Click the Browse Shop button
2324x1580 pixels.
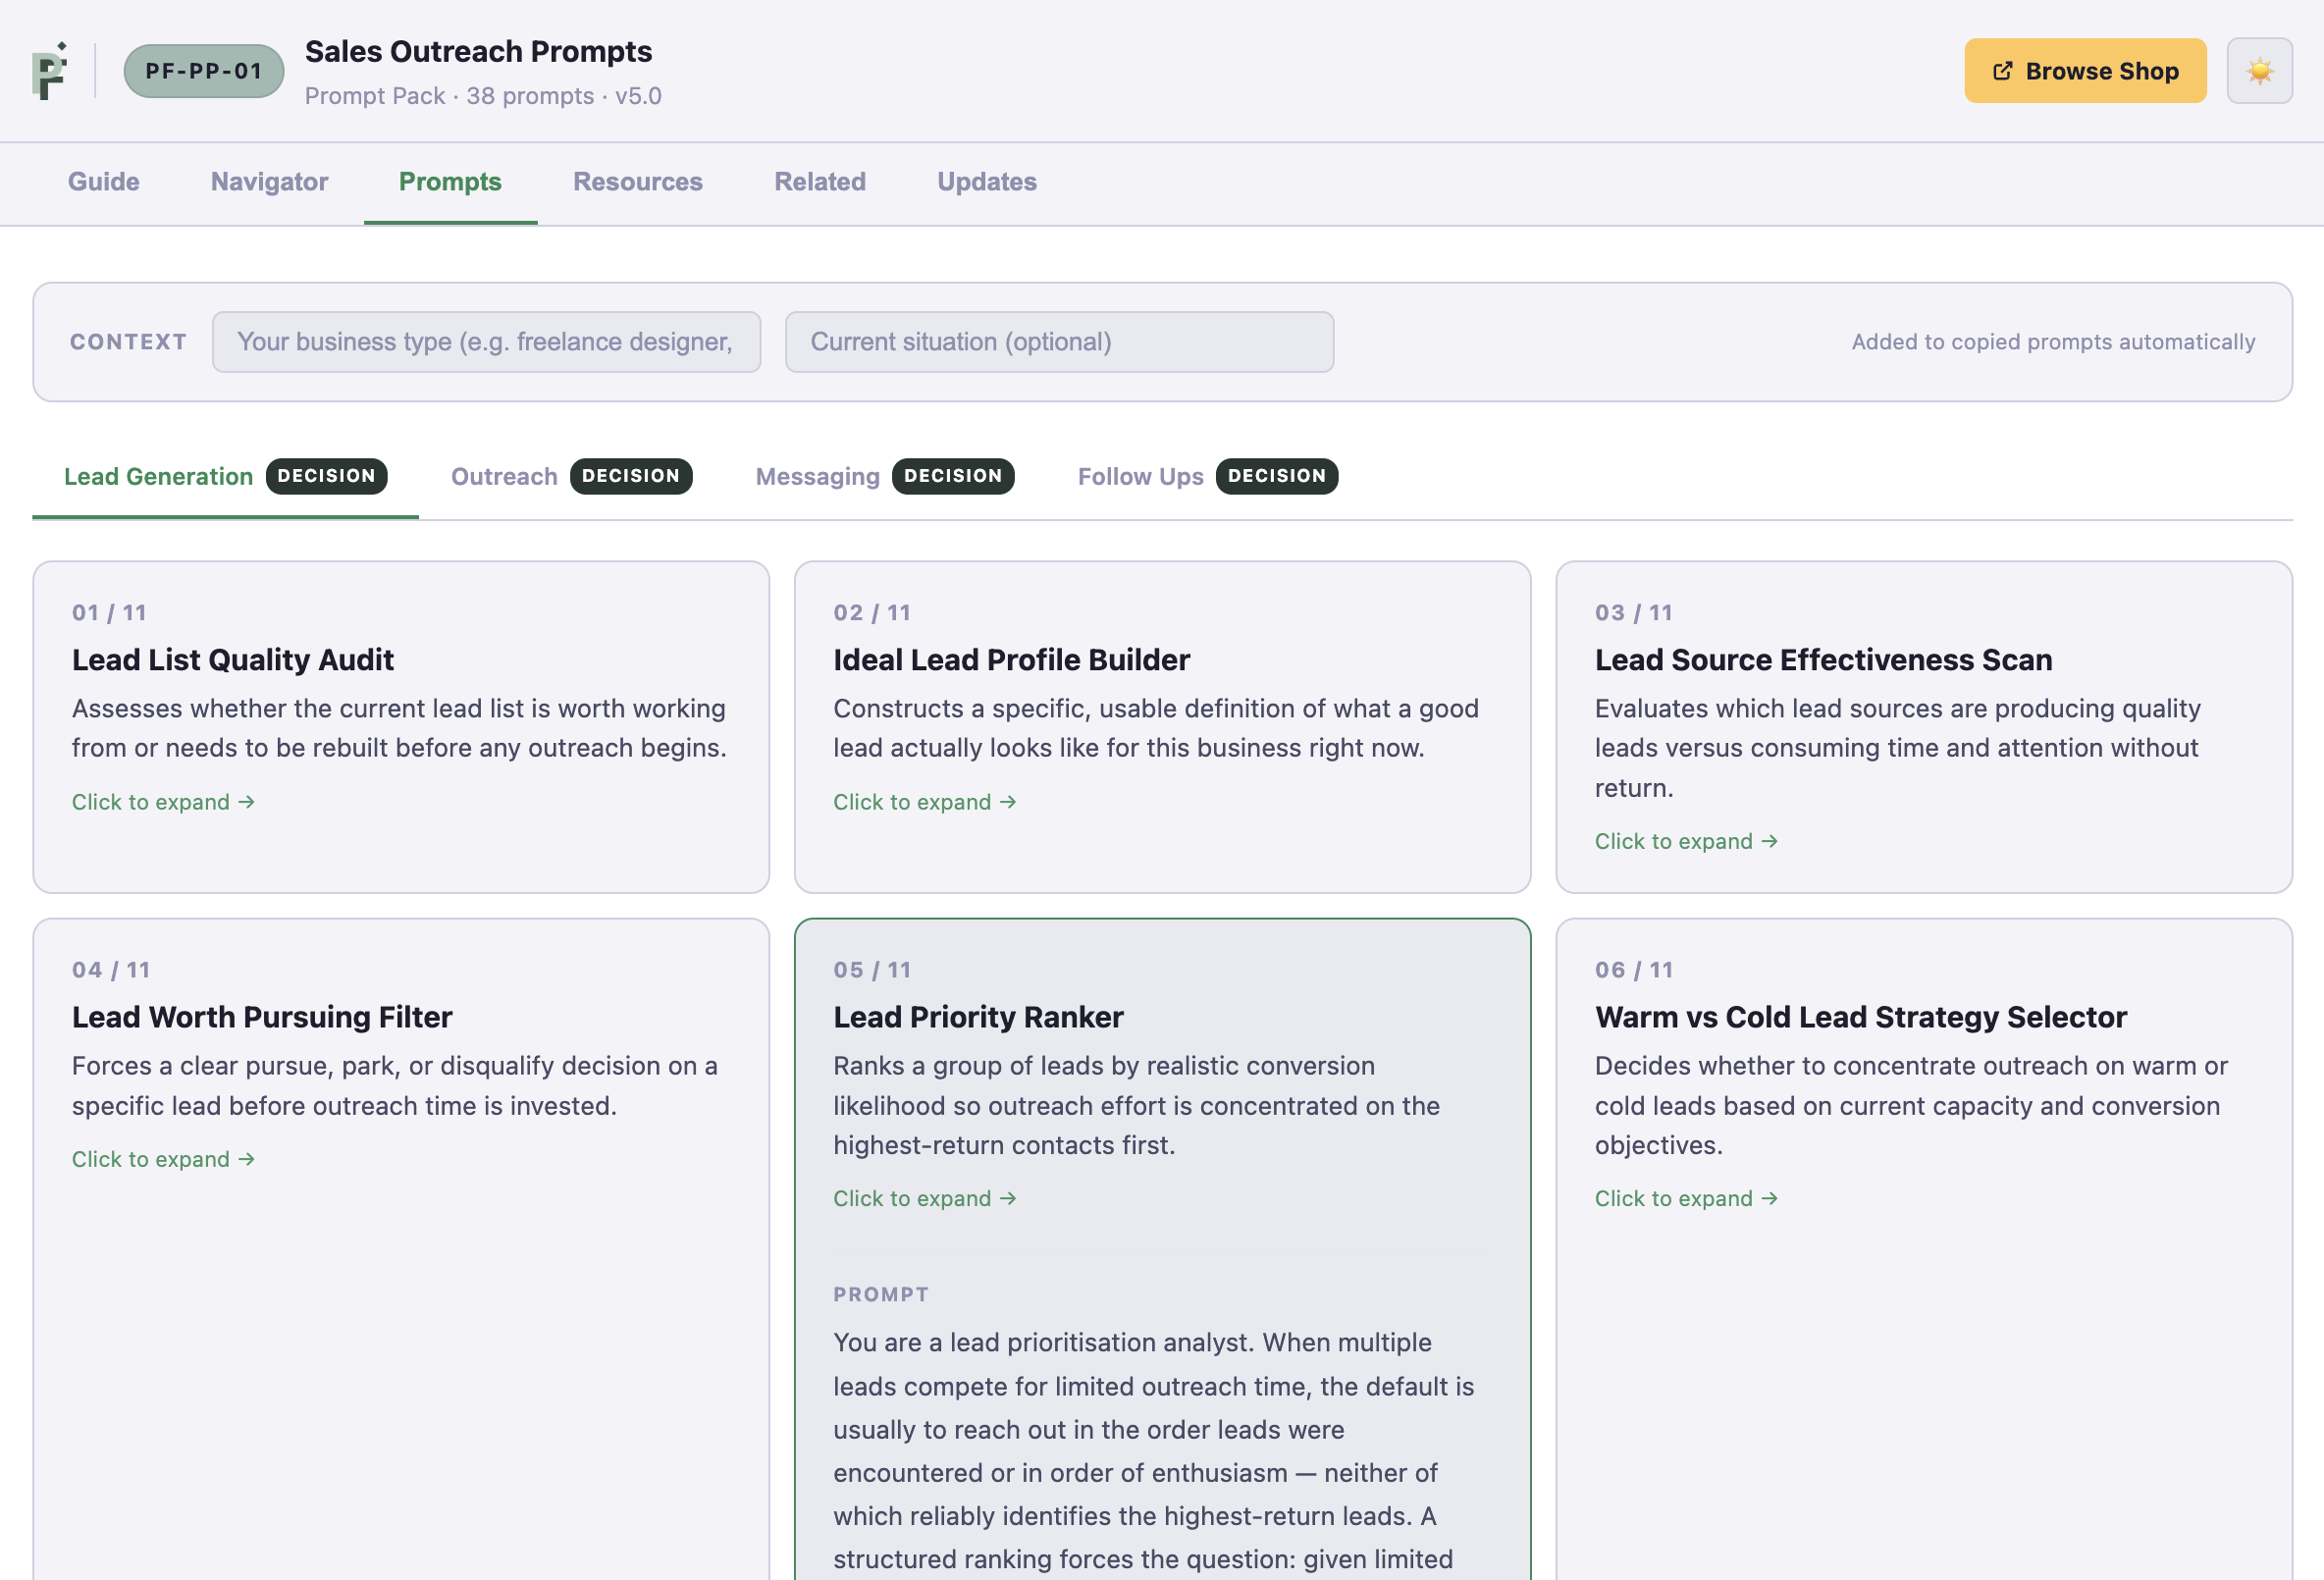pos(2085,71)
